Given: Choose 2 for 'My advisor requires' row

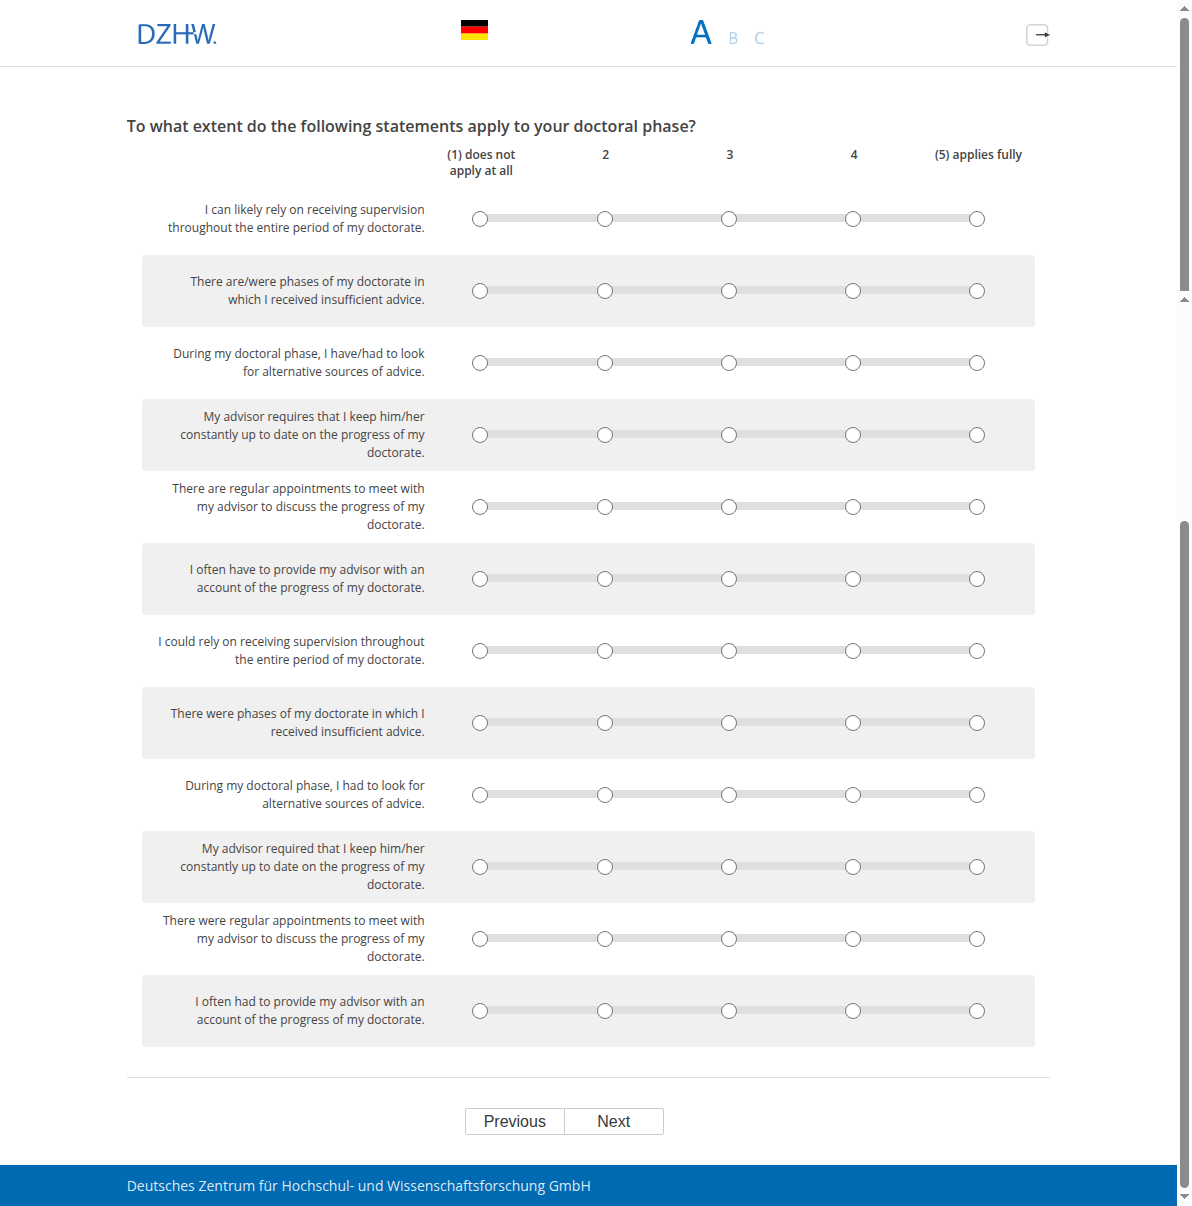Looking at the screenshot, I should (x=605, y=435).
